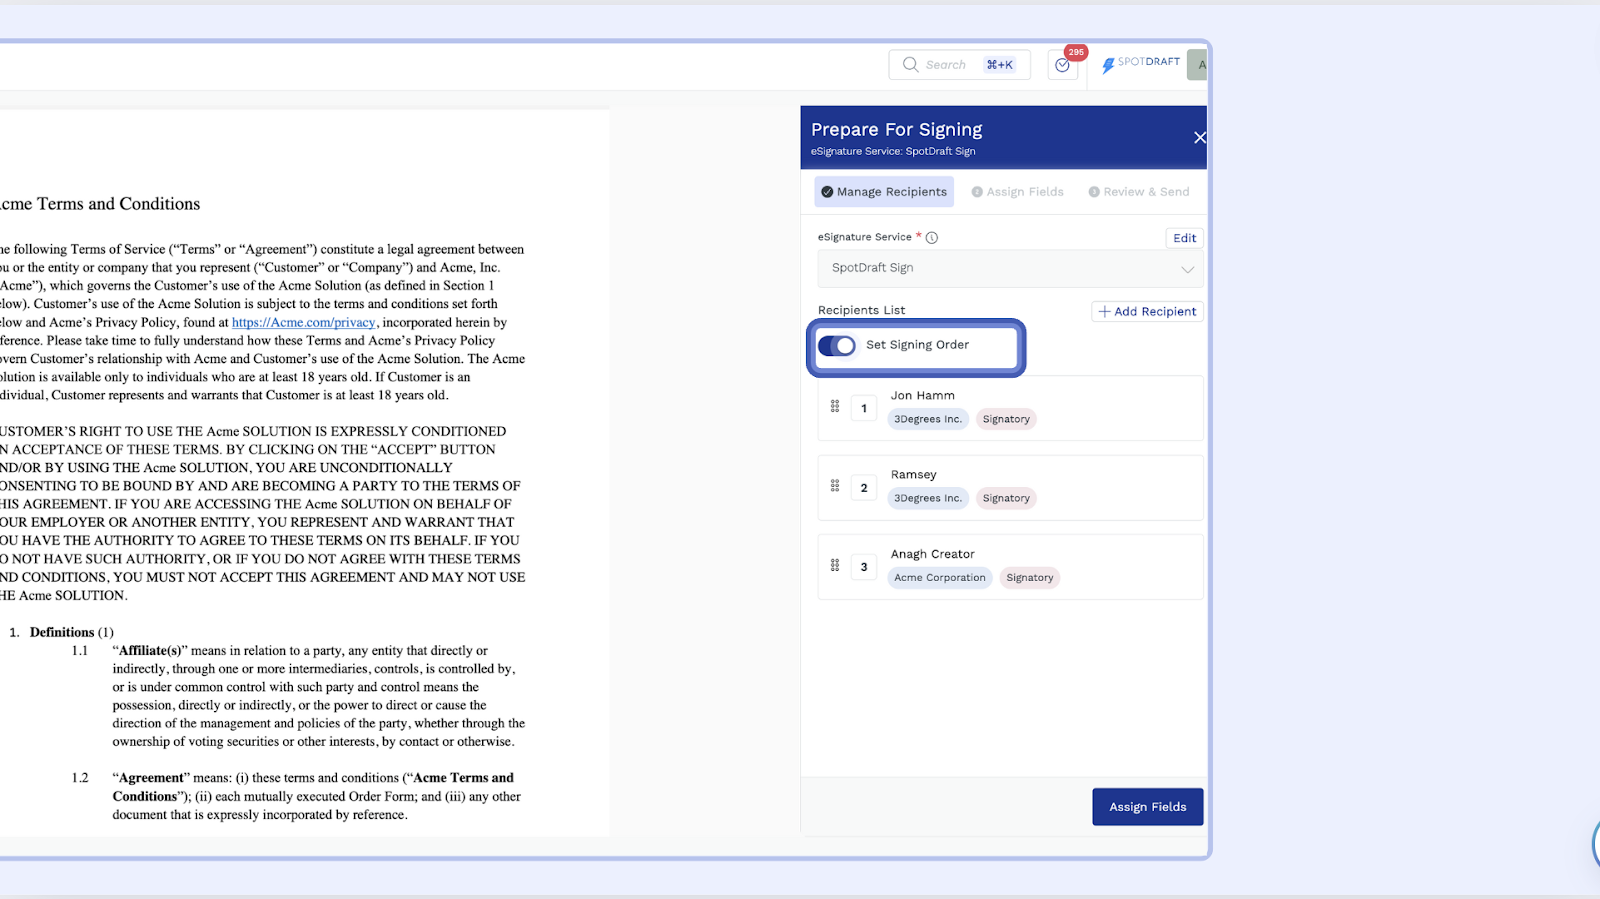This screenshot has height=899, width=1600.
Task: Click Jon Hamm's Signatory tag
Action: 1006,420
